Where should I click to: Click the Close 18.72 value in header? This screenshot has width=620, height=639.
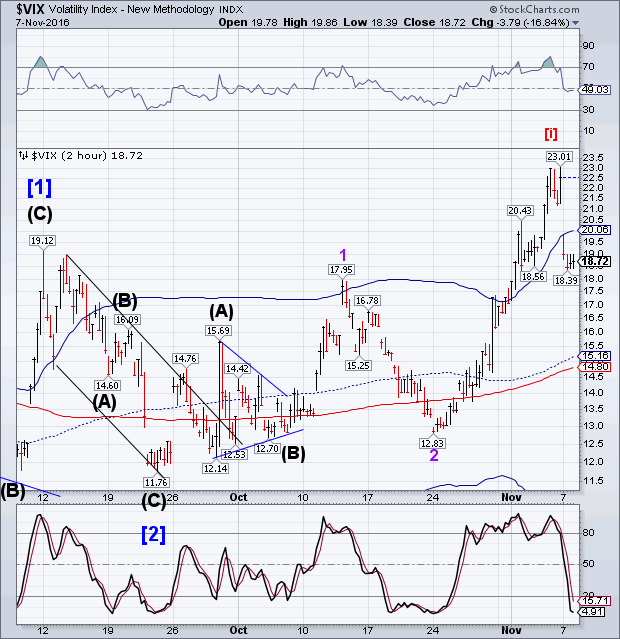434,22
